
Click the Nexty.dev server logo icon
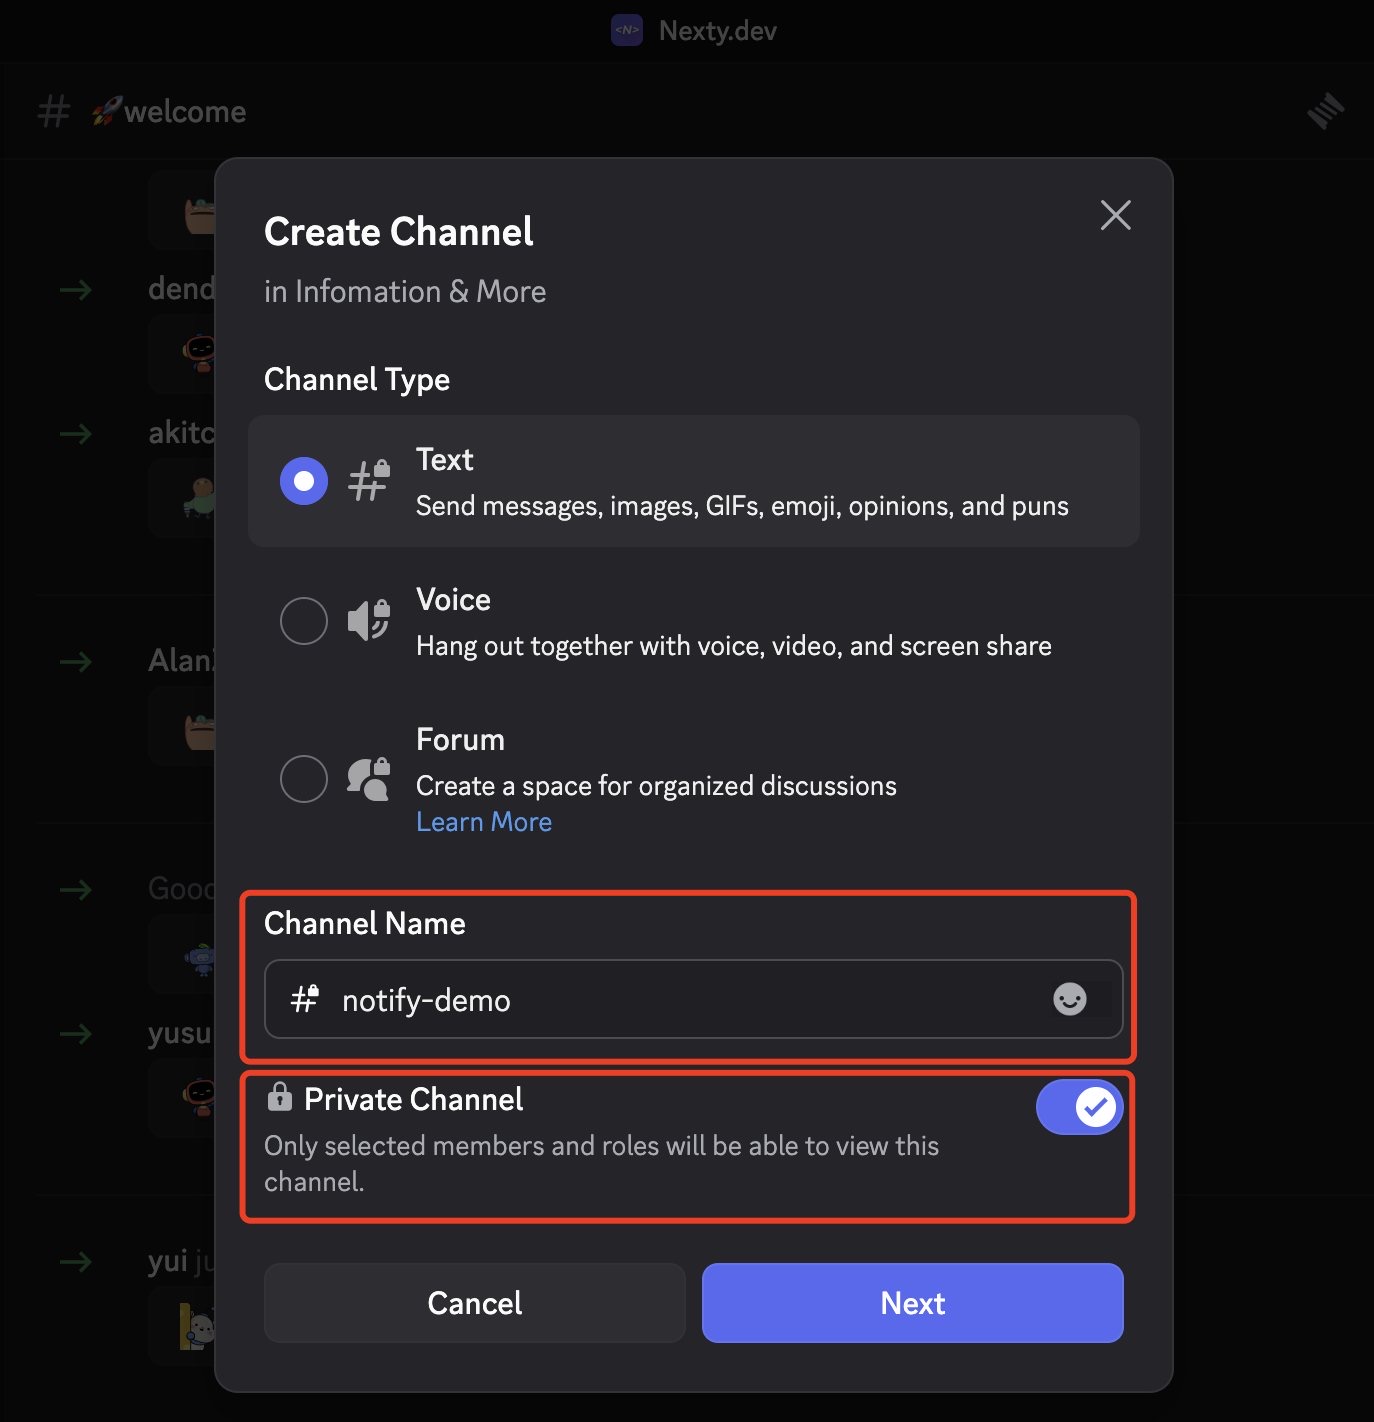point(627,30)
